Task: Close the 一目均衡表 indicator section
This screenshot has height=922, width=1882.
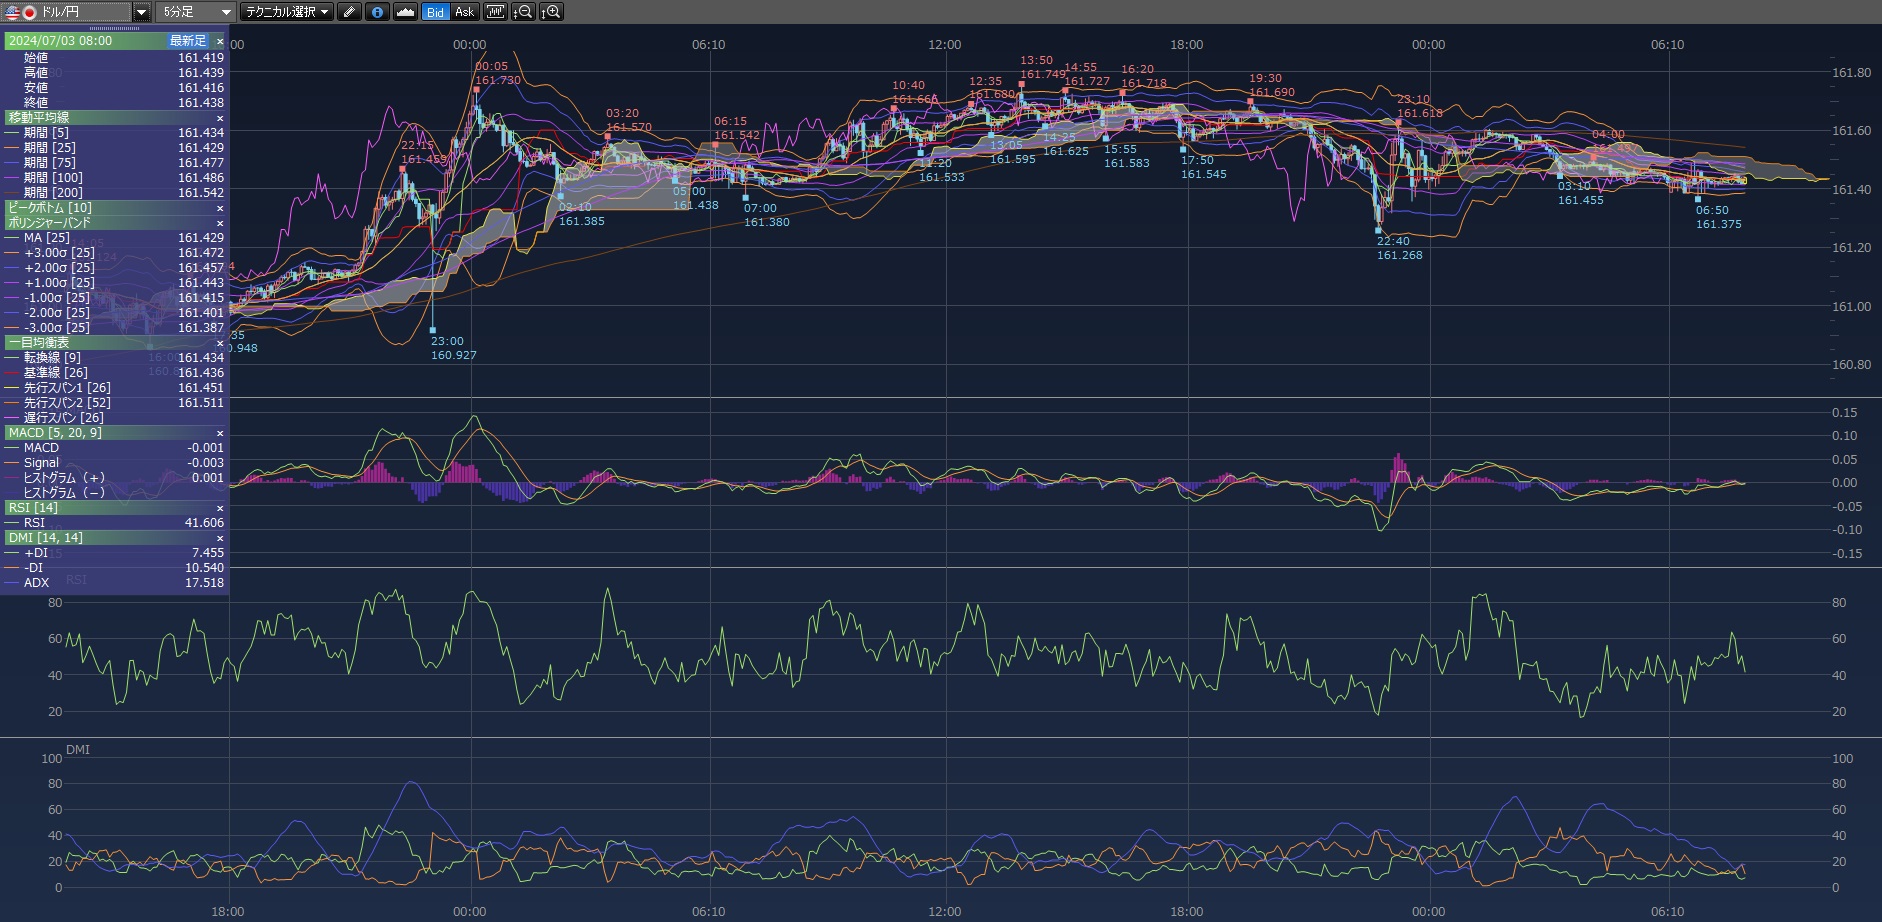Action: (220, 343)
